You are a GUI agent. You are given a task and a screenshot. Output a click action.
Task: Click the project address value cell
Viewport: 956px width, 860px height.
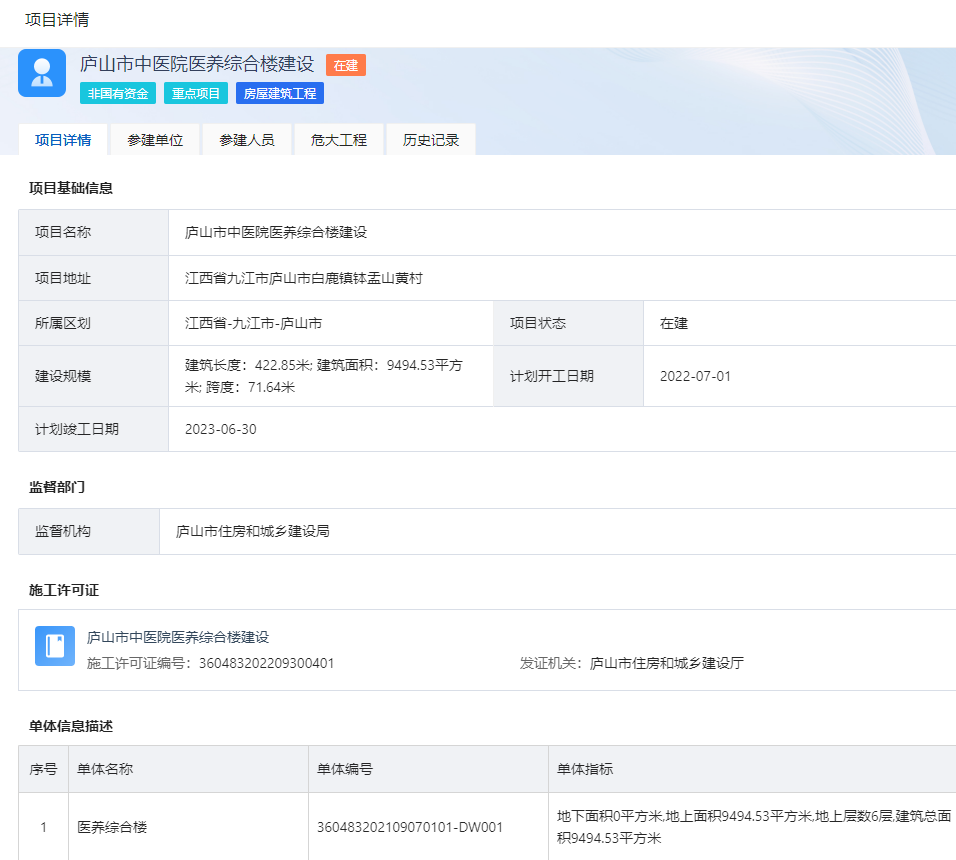pyautogui.click(x=304, y=278)
